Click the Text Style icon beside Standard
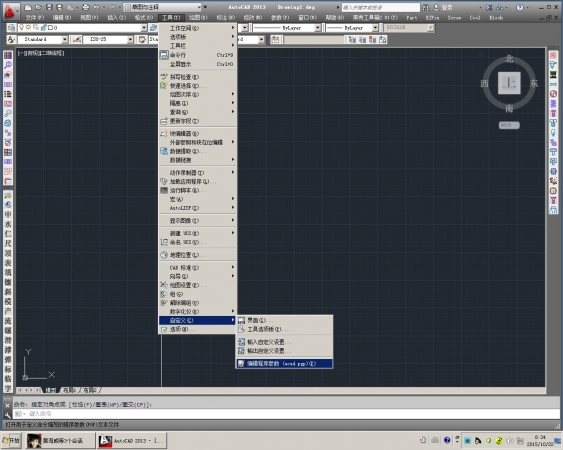 pyautogui.click(x=11, y=39)
